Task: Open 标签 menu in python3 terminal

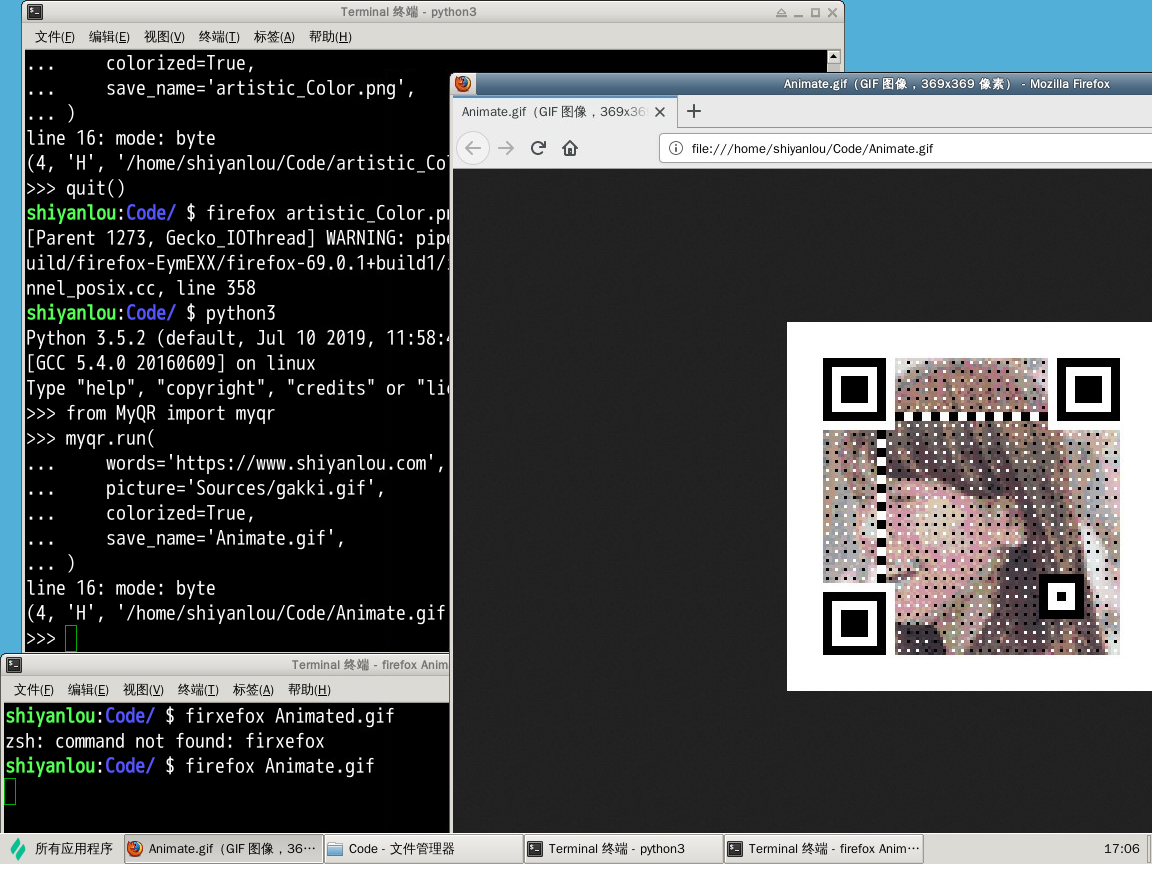Action: [x=274, y=37]
